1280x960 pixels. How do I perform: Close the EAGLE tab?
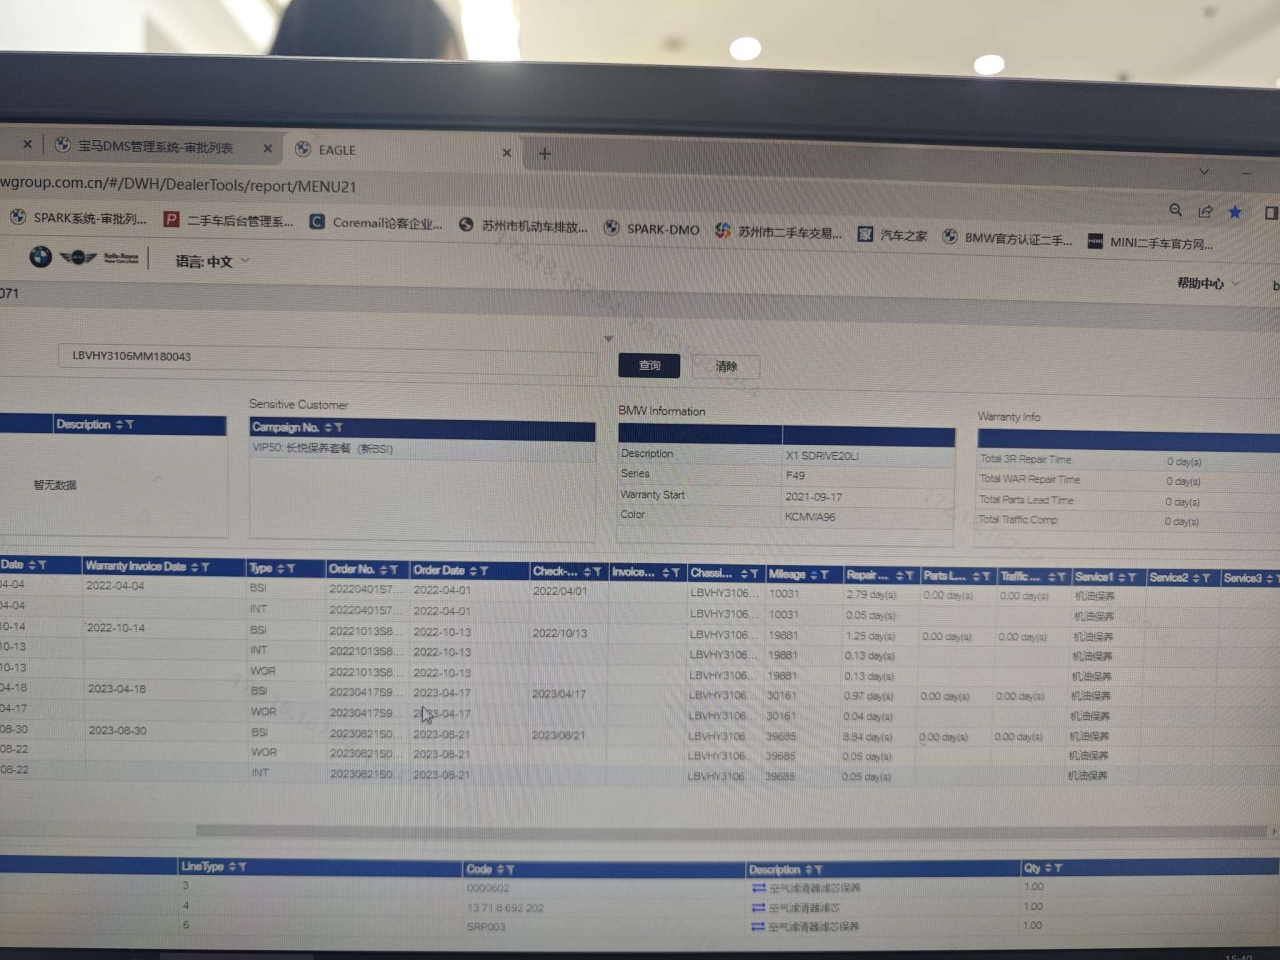[506, 152]
